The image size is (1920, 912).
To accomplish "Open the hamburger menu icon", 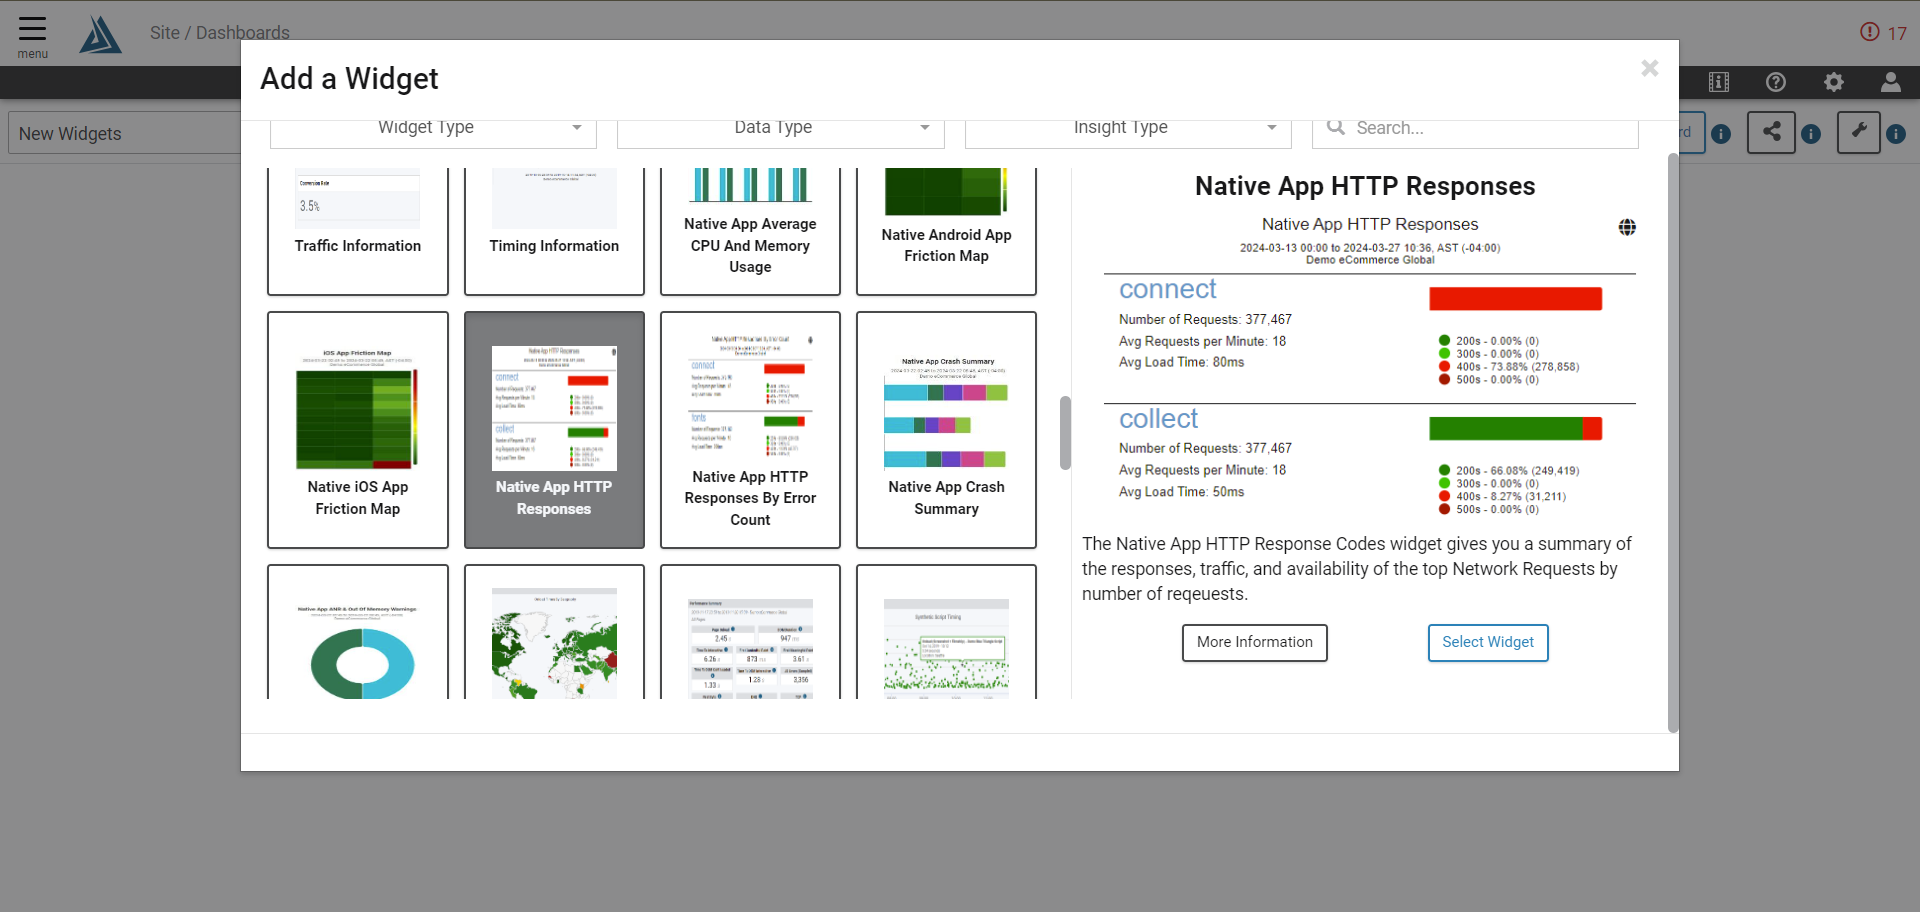I will click(32, 30).
